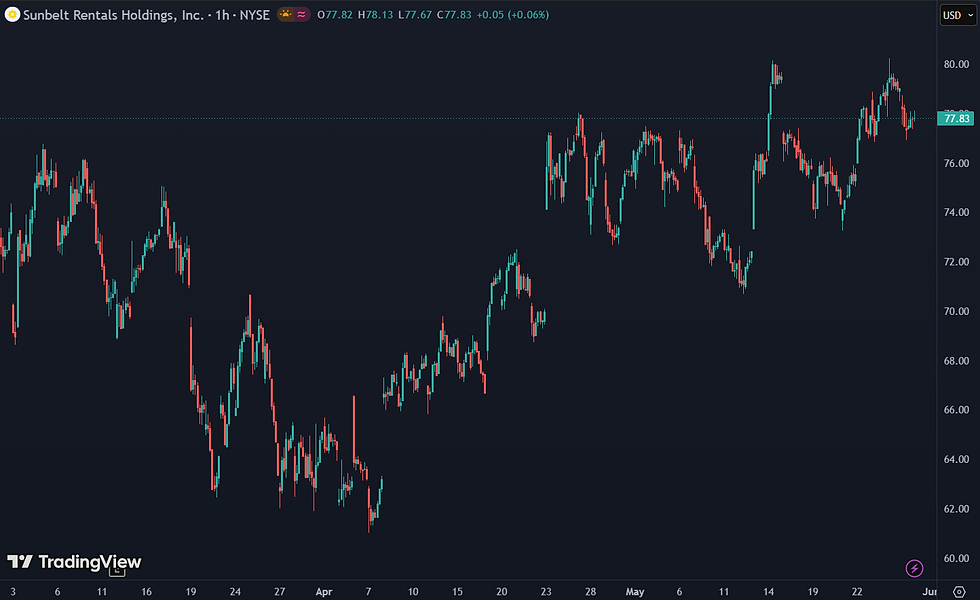This screenshot has width=980, height=600.
Task: Click the 28 date label on time axis
Action: (x=590, y=591)
